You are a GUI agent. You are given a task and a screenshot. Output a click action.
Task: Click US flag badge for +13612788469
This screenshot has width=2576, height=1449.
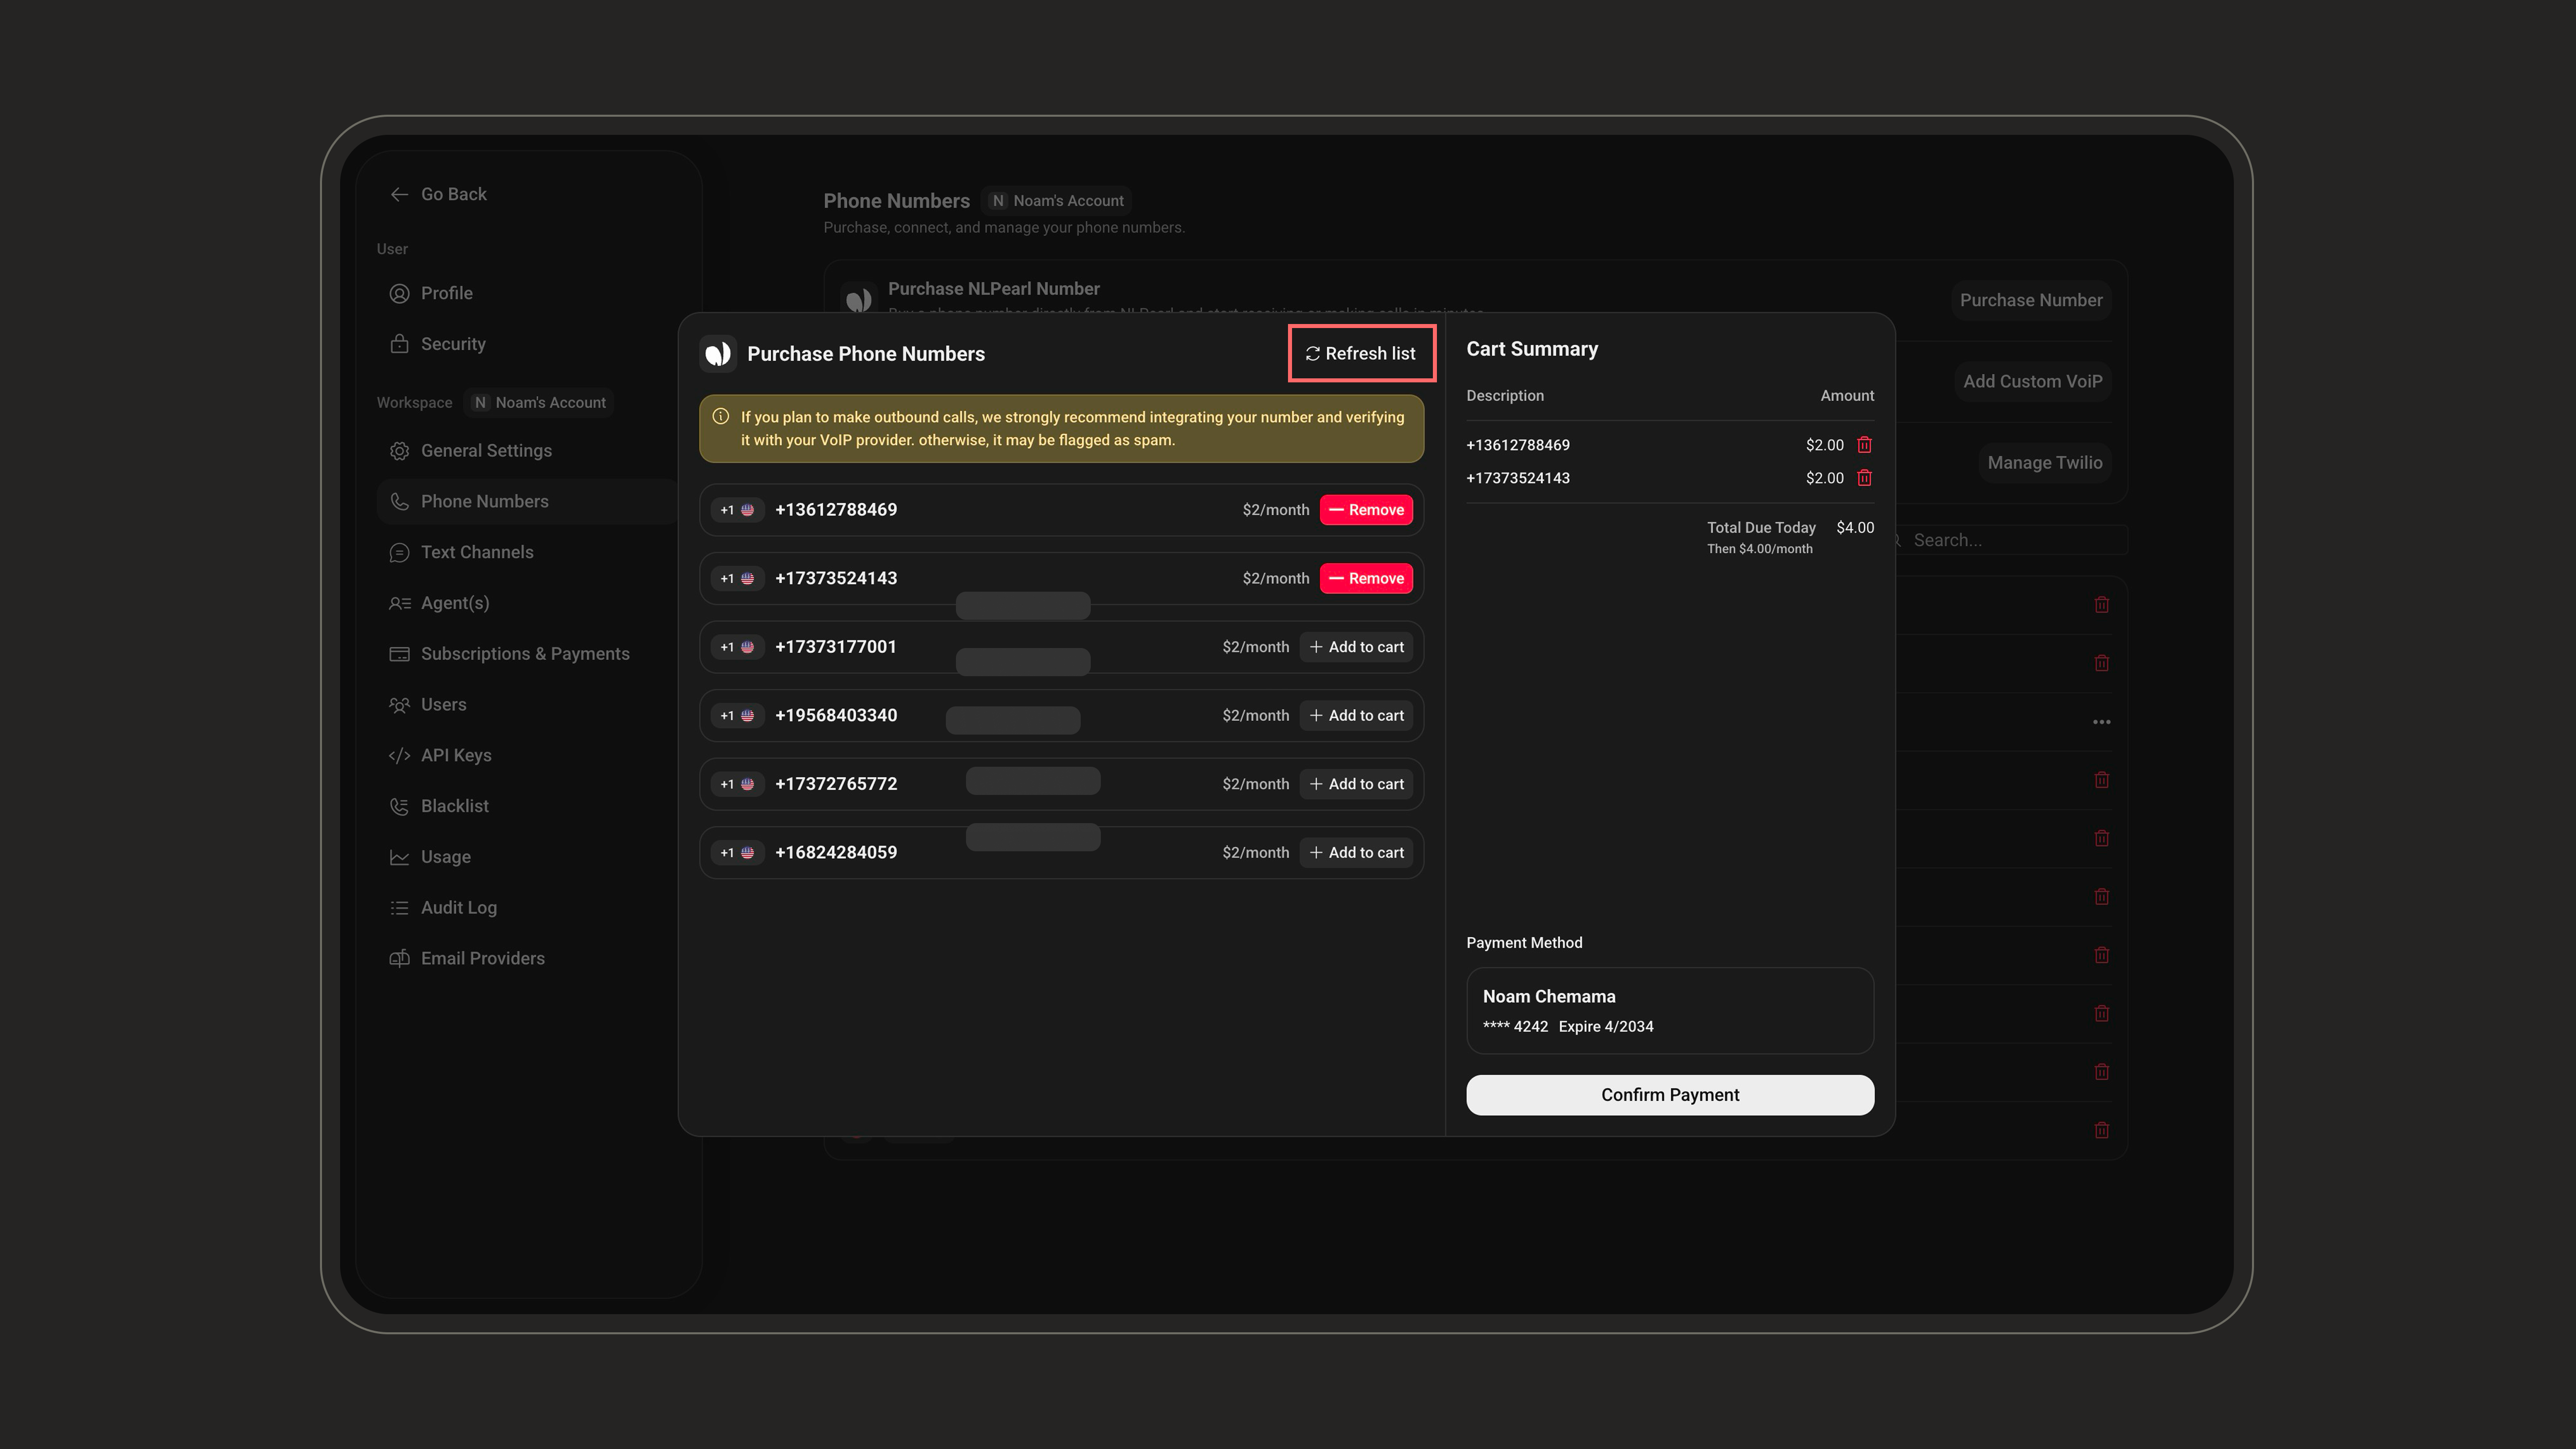coord(737,510)
